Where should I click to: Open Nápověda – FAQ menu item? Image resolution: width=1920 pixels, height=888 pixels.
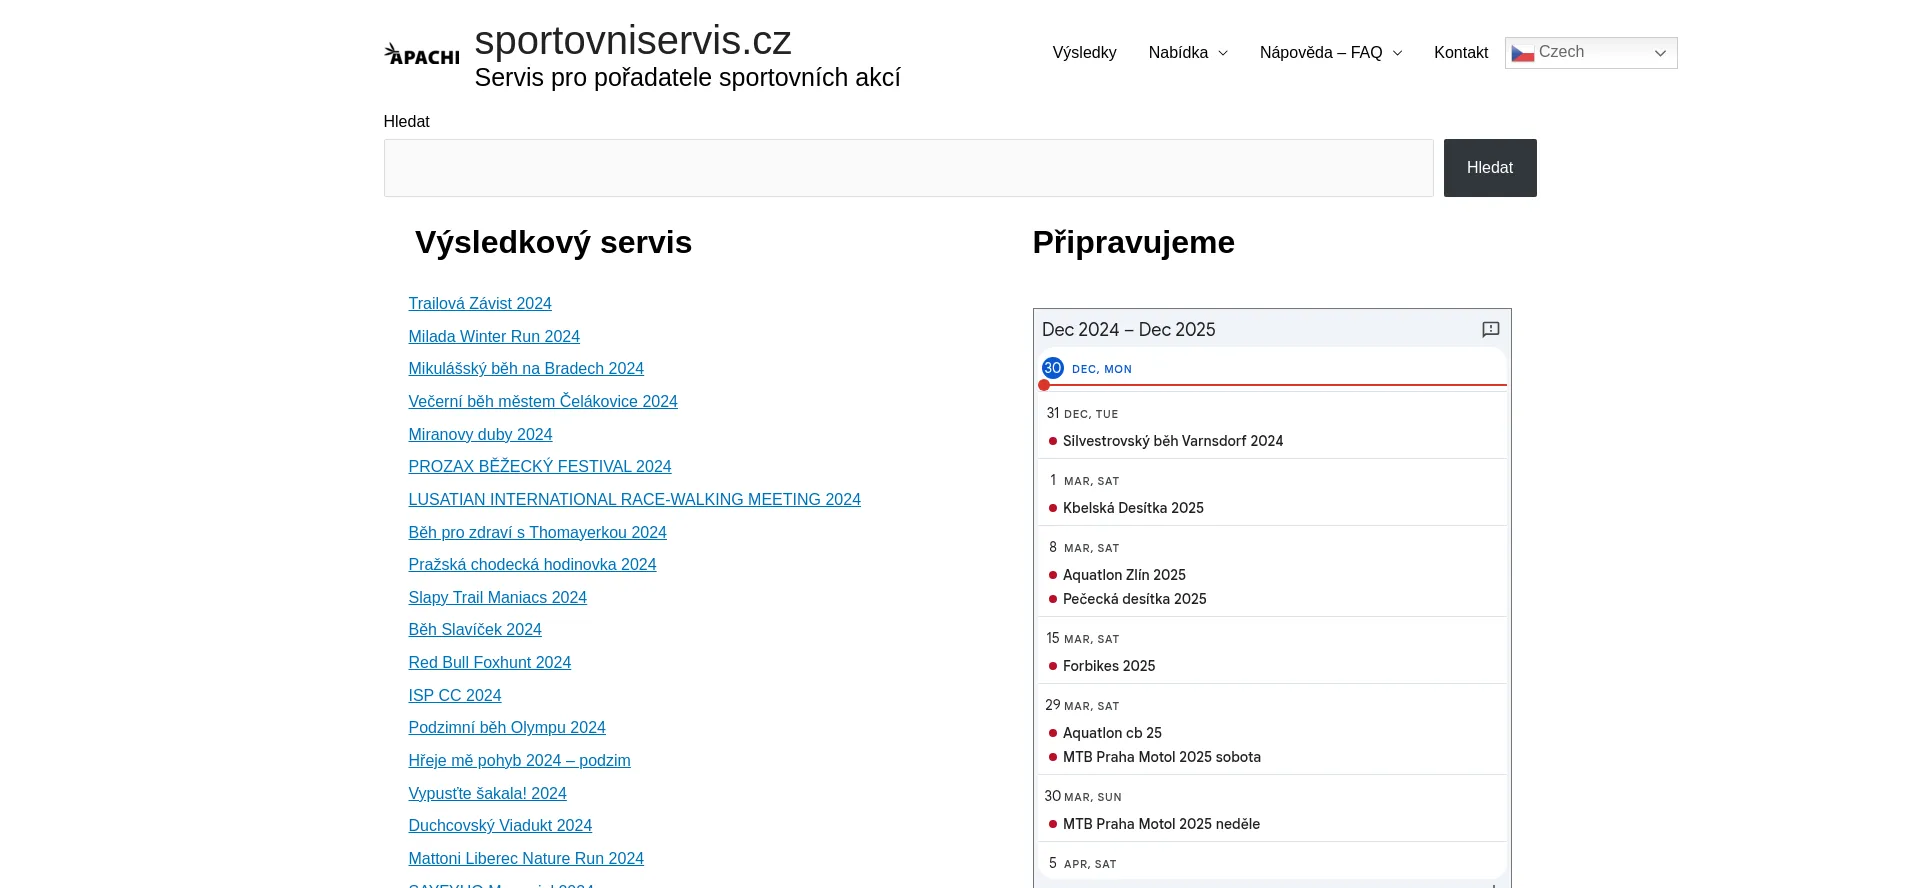pos(1320,53)
